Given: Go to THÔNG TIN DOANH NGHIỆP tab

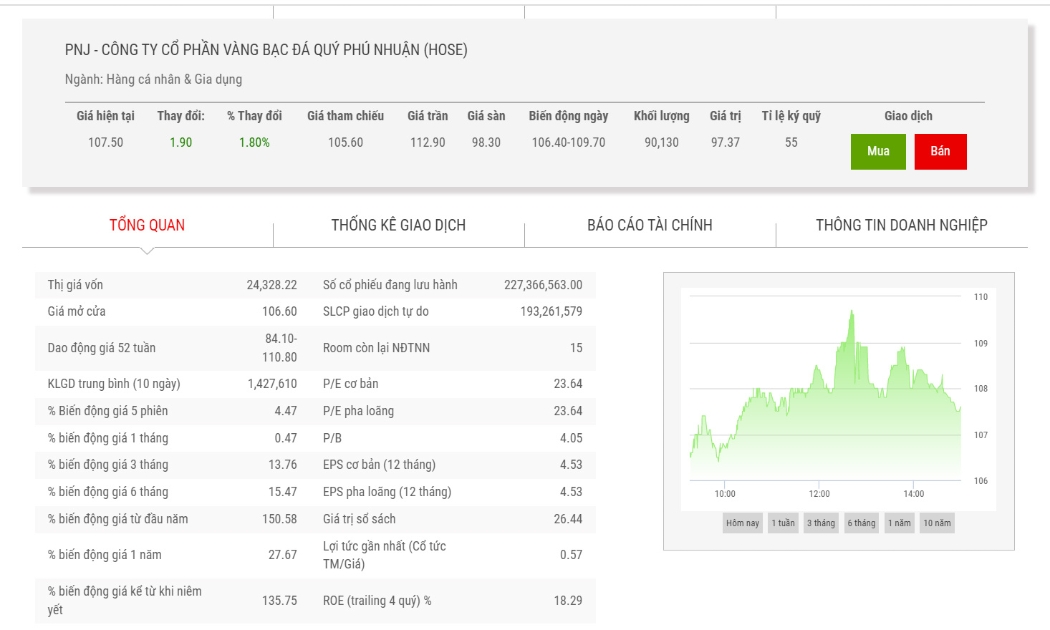Looking at the screenshot, I should [901, 225].
